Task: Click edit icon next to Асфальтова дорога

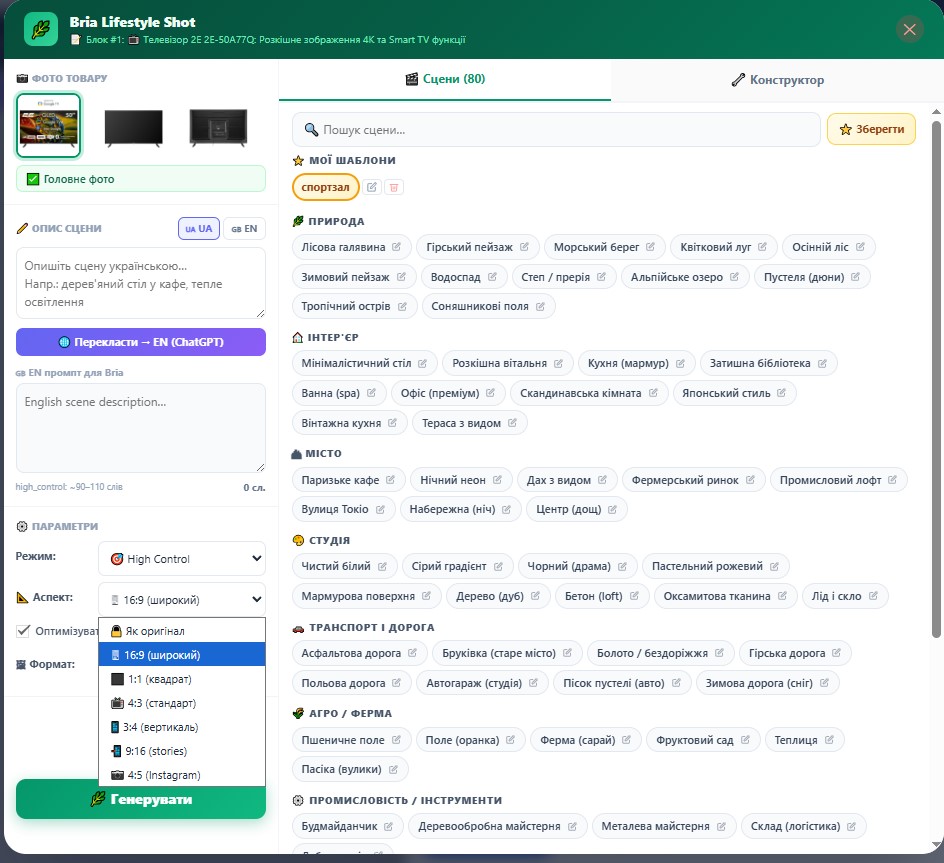Action: [412, 653]
